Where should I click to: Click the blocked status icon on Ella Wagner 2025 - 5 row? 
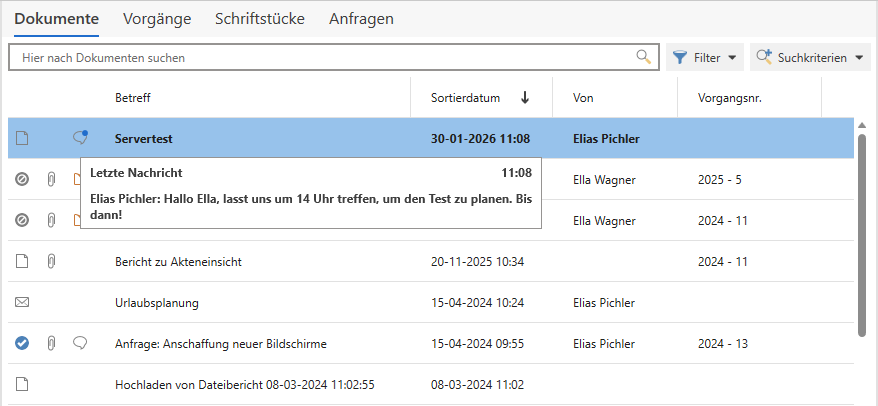[x=22, y=179]
